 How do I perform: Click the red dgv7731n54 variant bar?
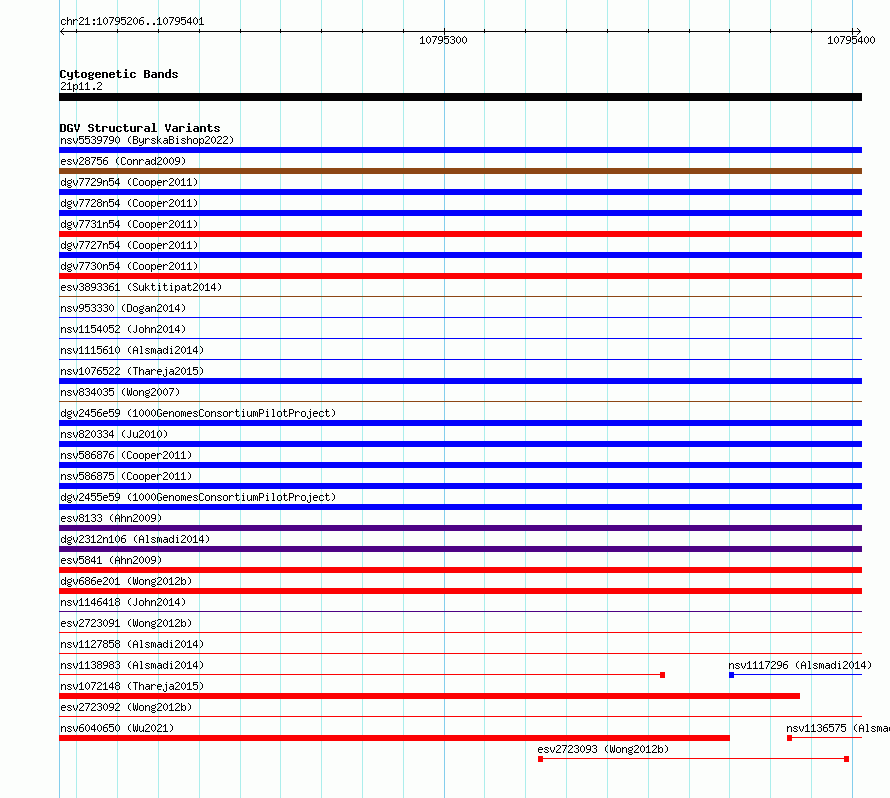(x=460, y=234)
